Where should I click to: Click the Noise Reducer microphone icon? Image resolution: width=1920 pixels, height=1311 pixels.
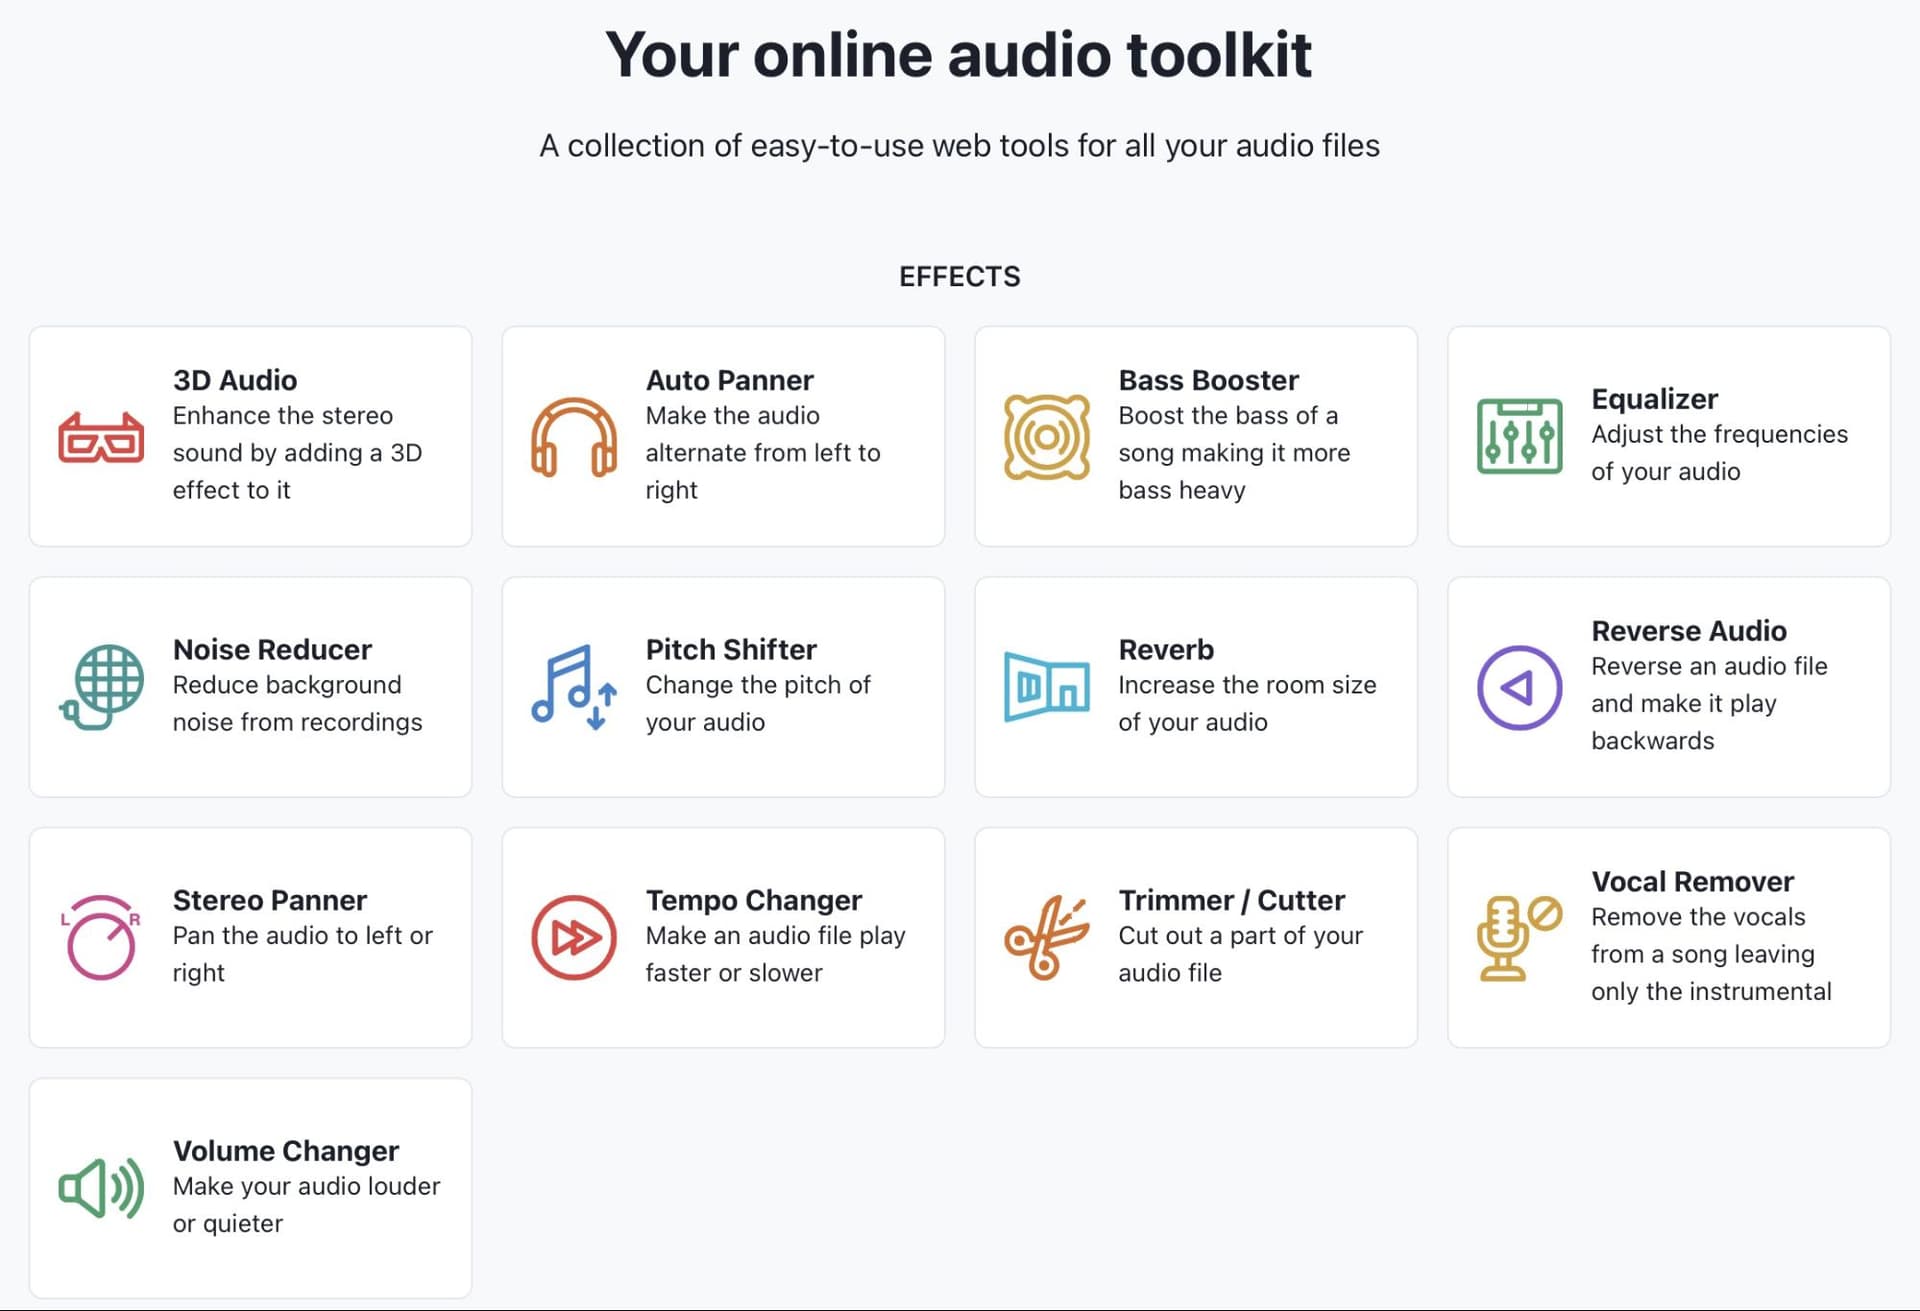tap(100, 687)
